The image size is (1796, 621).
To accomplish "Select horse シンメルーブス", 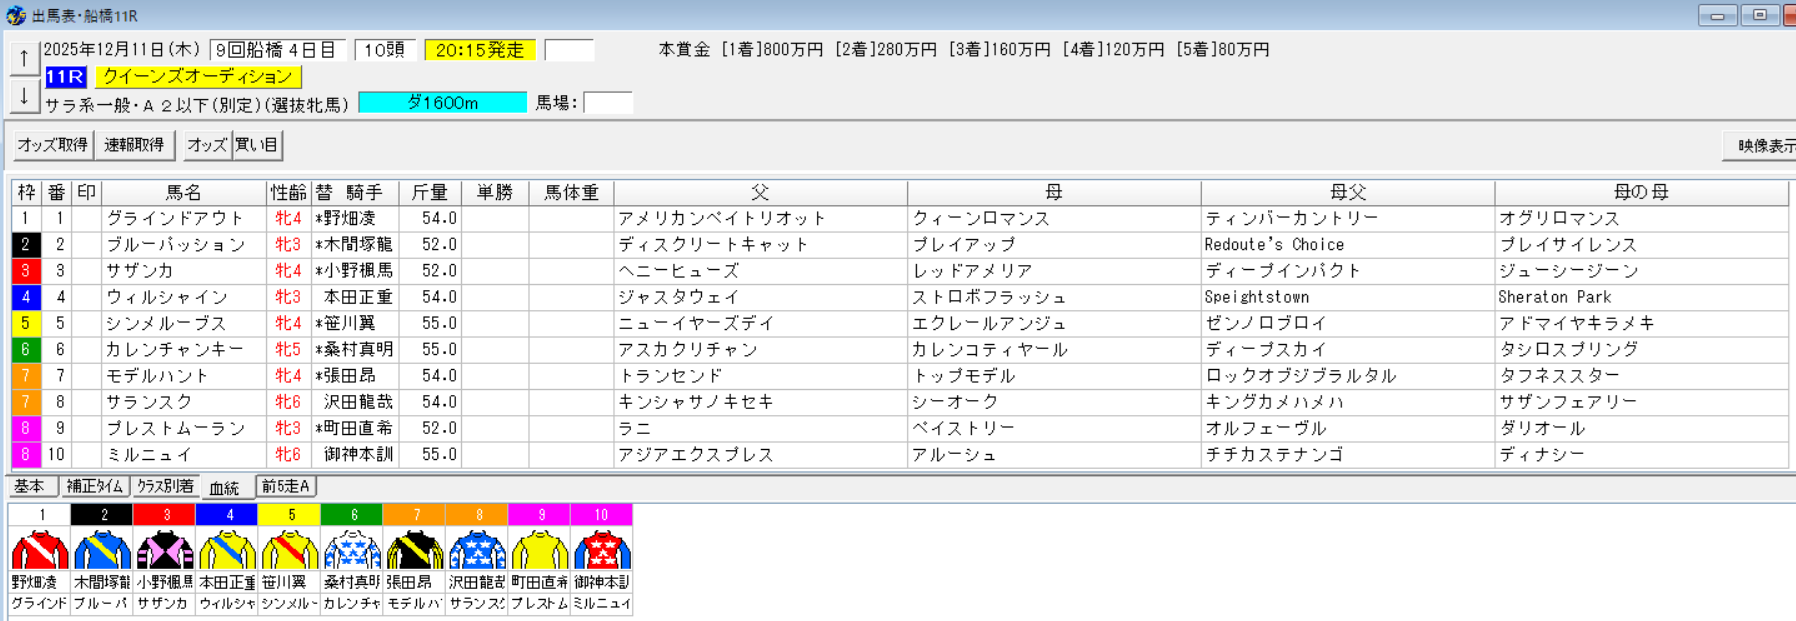I will 167,323.
